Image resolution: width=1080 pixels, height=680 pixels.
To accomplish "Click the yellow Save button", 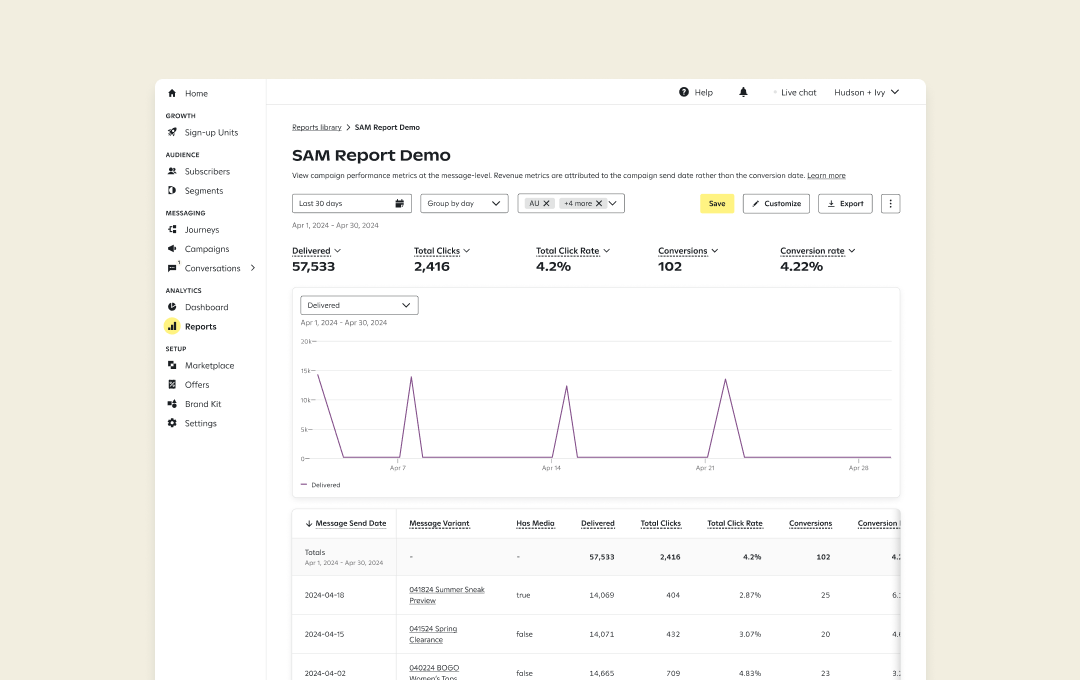I will (717, 203).
